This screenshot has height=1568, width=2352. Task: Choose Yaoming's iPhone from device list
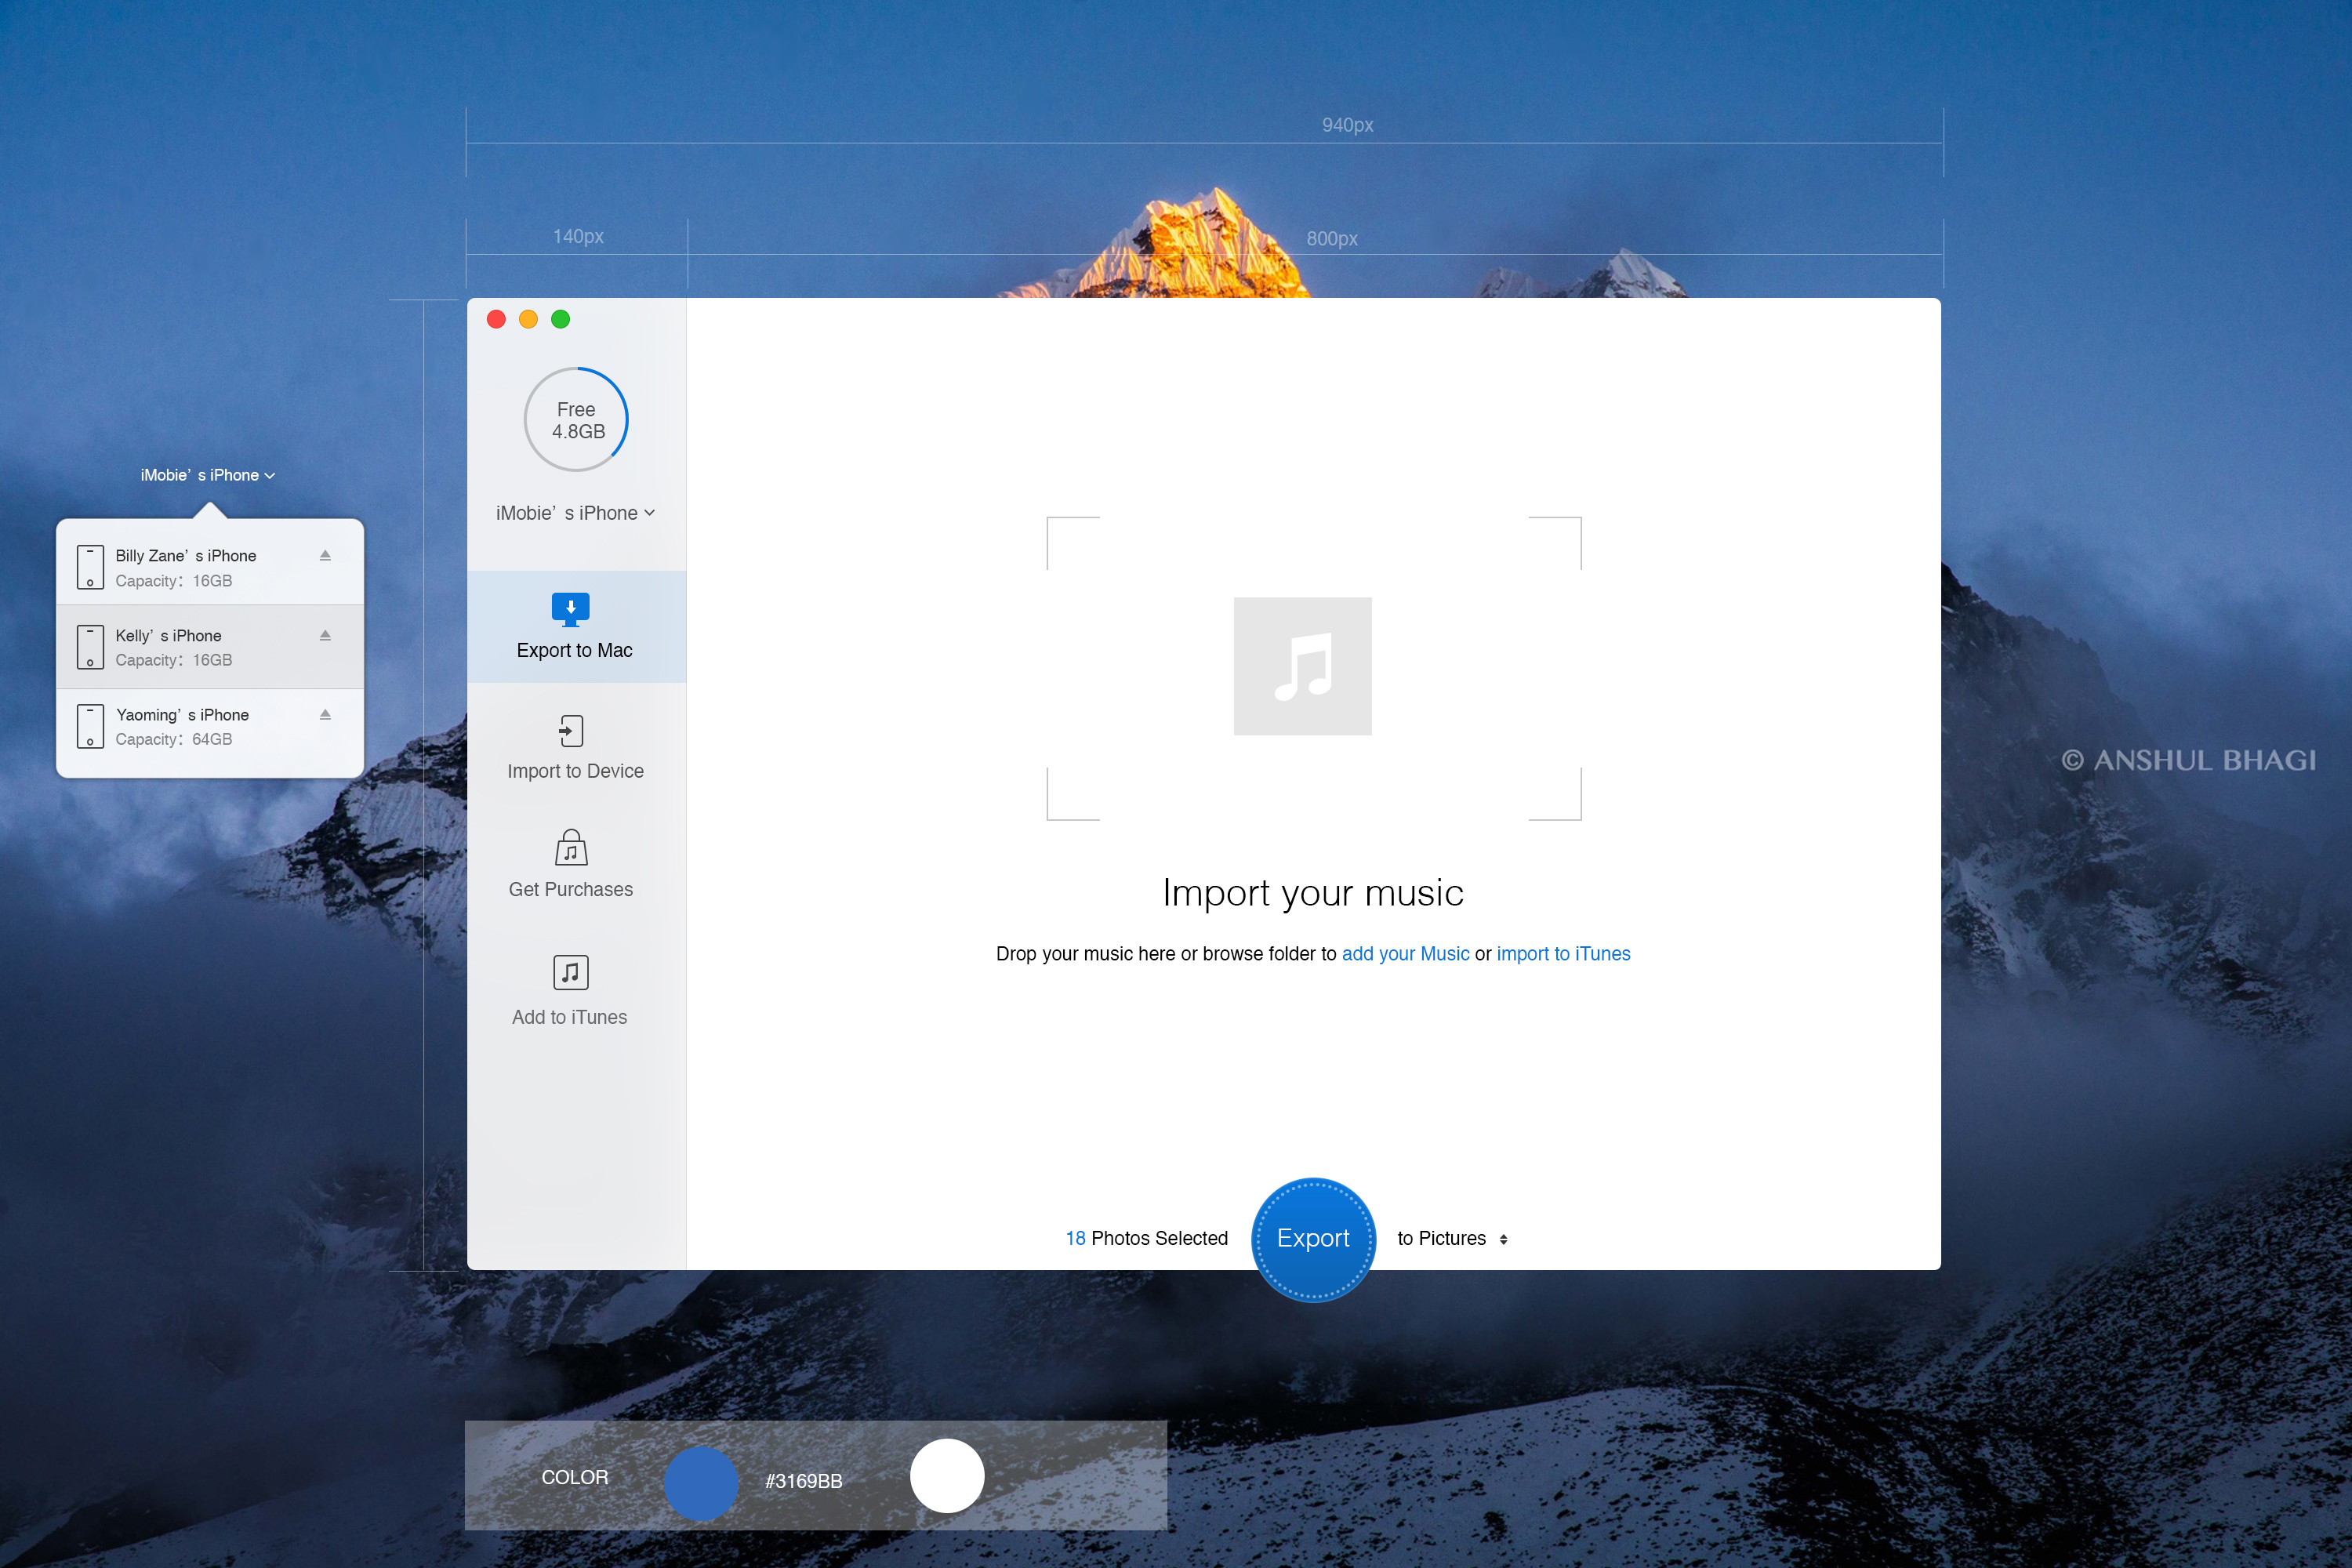210,732
